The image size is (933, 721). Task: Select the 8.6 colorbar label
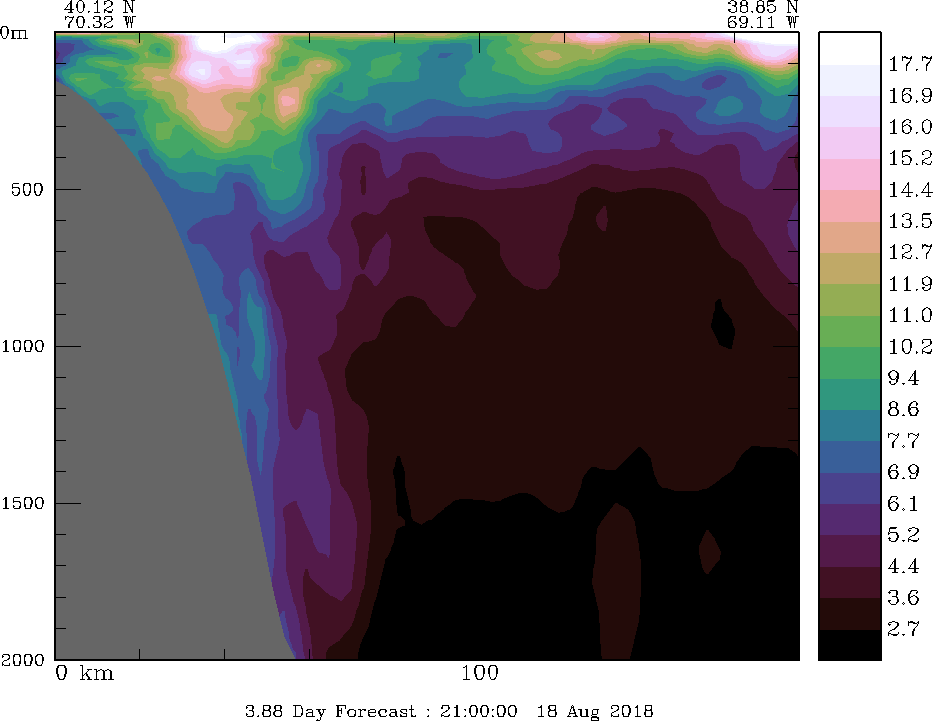[903, 409]
